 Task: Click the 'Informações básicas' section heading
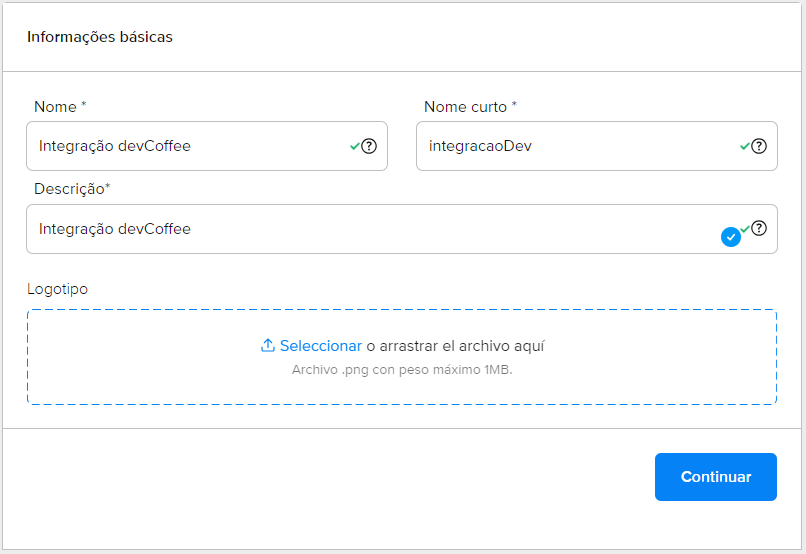point(100,37)
